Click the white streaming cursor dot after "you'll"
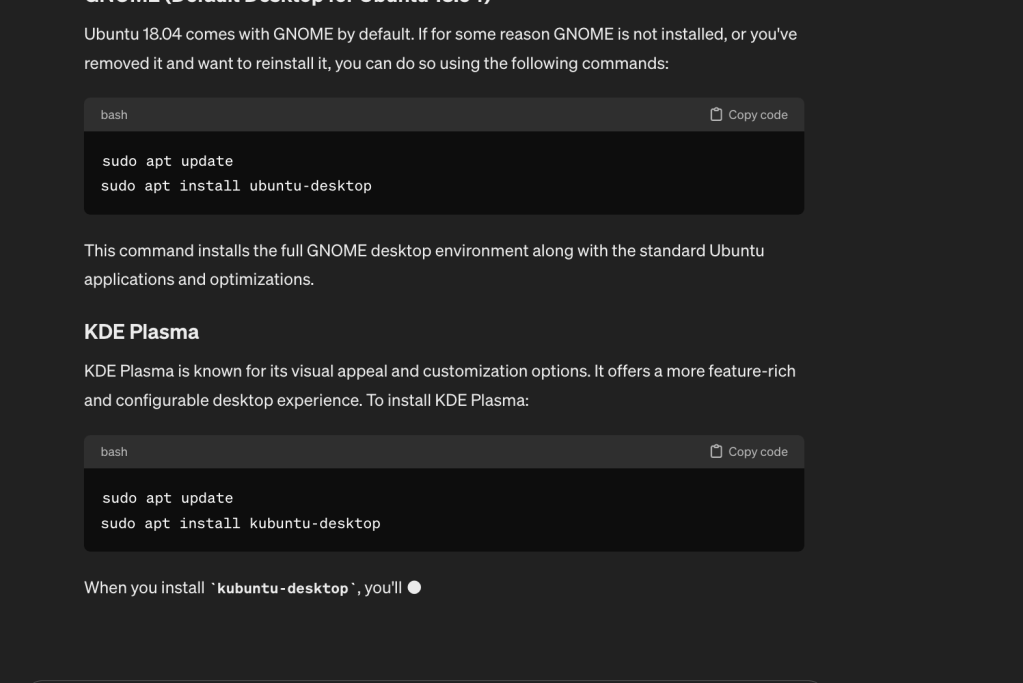 tap(414, 588)
